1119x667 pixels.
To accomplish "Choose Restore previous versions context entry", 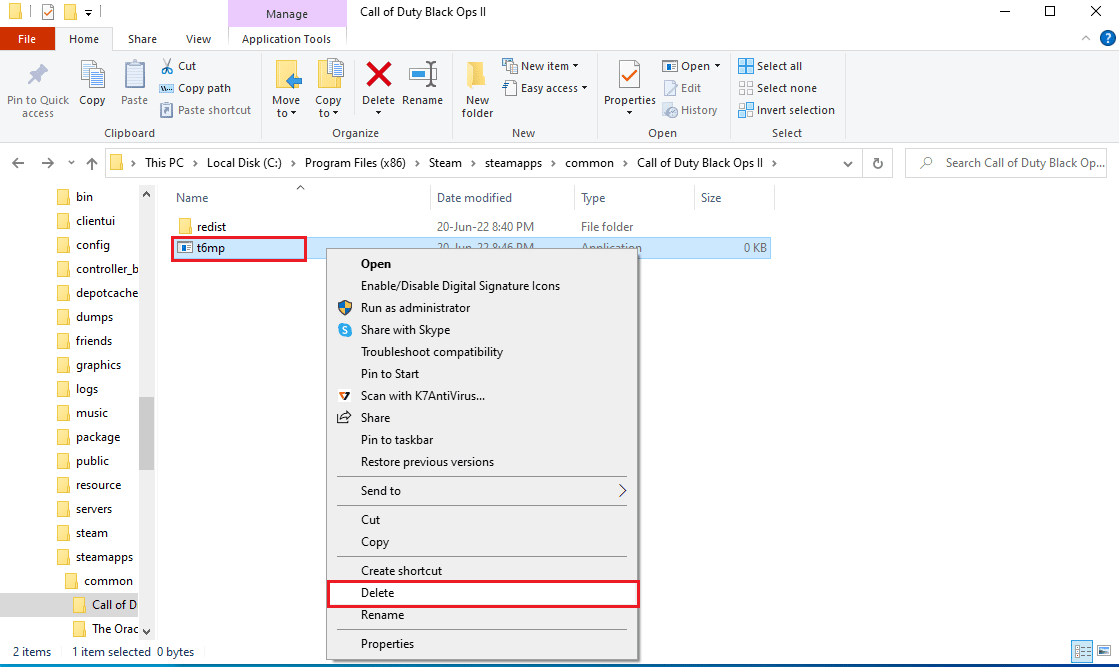I will coord(427,462).
